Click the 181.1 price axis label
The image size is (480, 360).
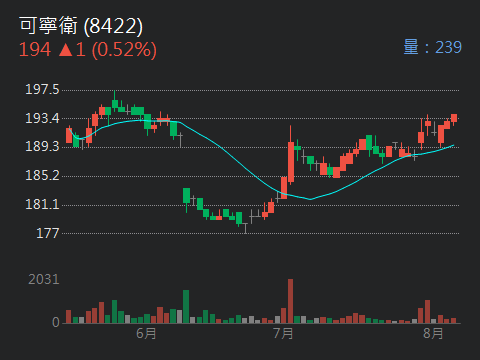click(x=42, y=204)
